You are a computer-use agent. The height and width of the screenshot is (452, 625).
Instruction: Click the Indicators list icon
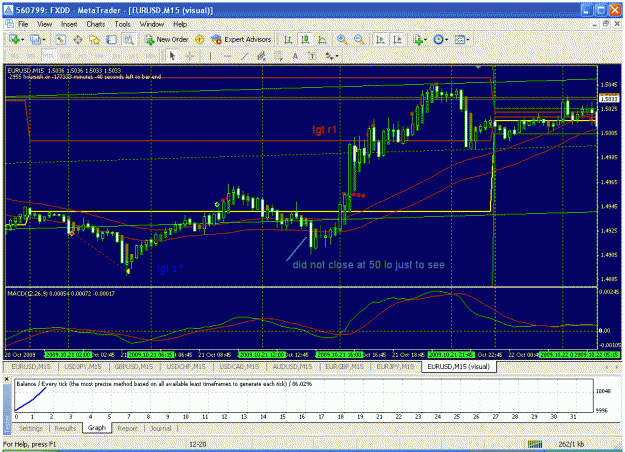[x=418, y=39]
